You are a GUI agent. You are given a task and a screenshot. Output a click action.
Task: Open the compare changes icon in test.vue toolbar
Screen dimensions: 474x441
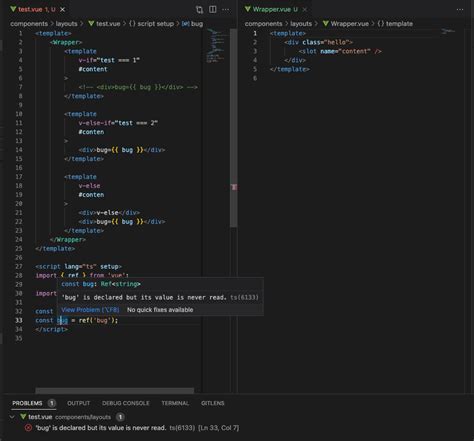coord(199,10)
